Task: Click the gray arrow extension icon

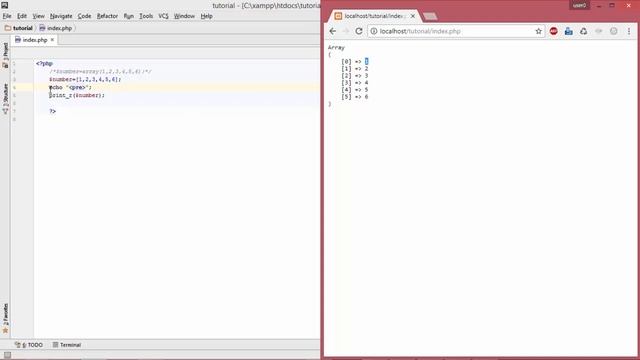Action: click(599, 31)
